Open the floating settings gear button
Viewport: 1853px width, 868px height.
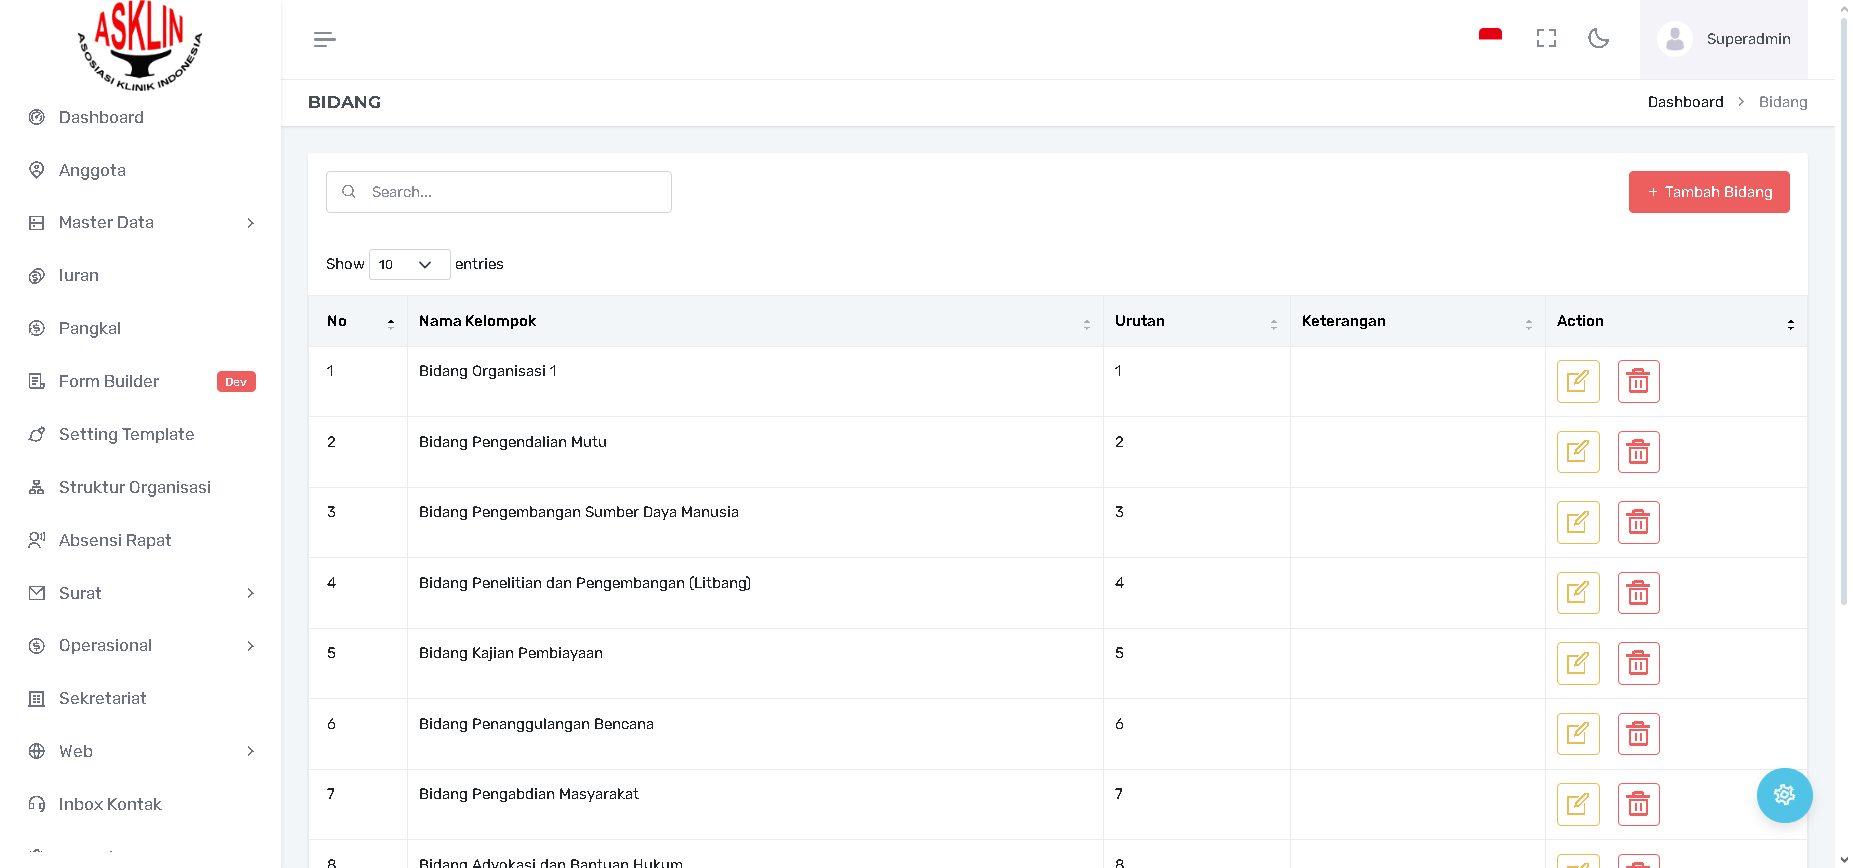pos(1784,795)
